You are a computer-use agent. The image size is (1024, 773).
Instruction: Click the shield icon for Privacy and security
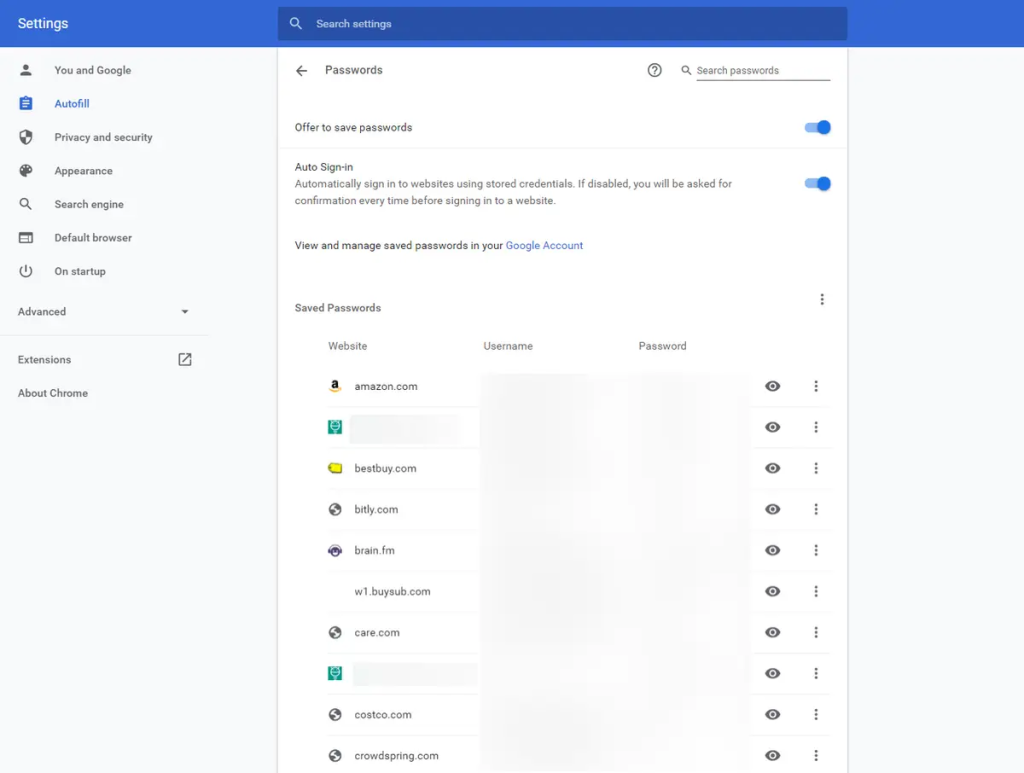click(25, 137)
